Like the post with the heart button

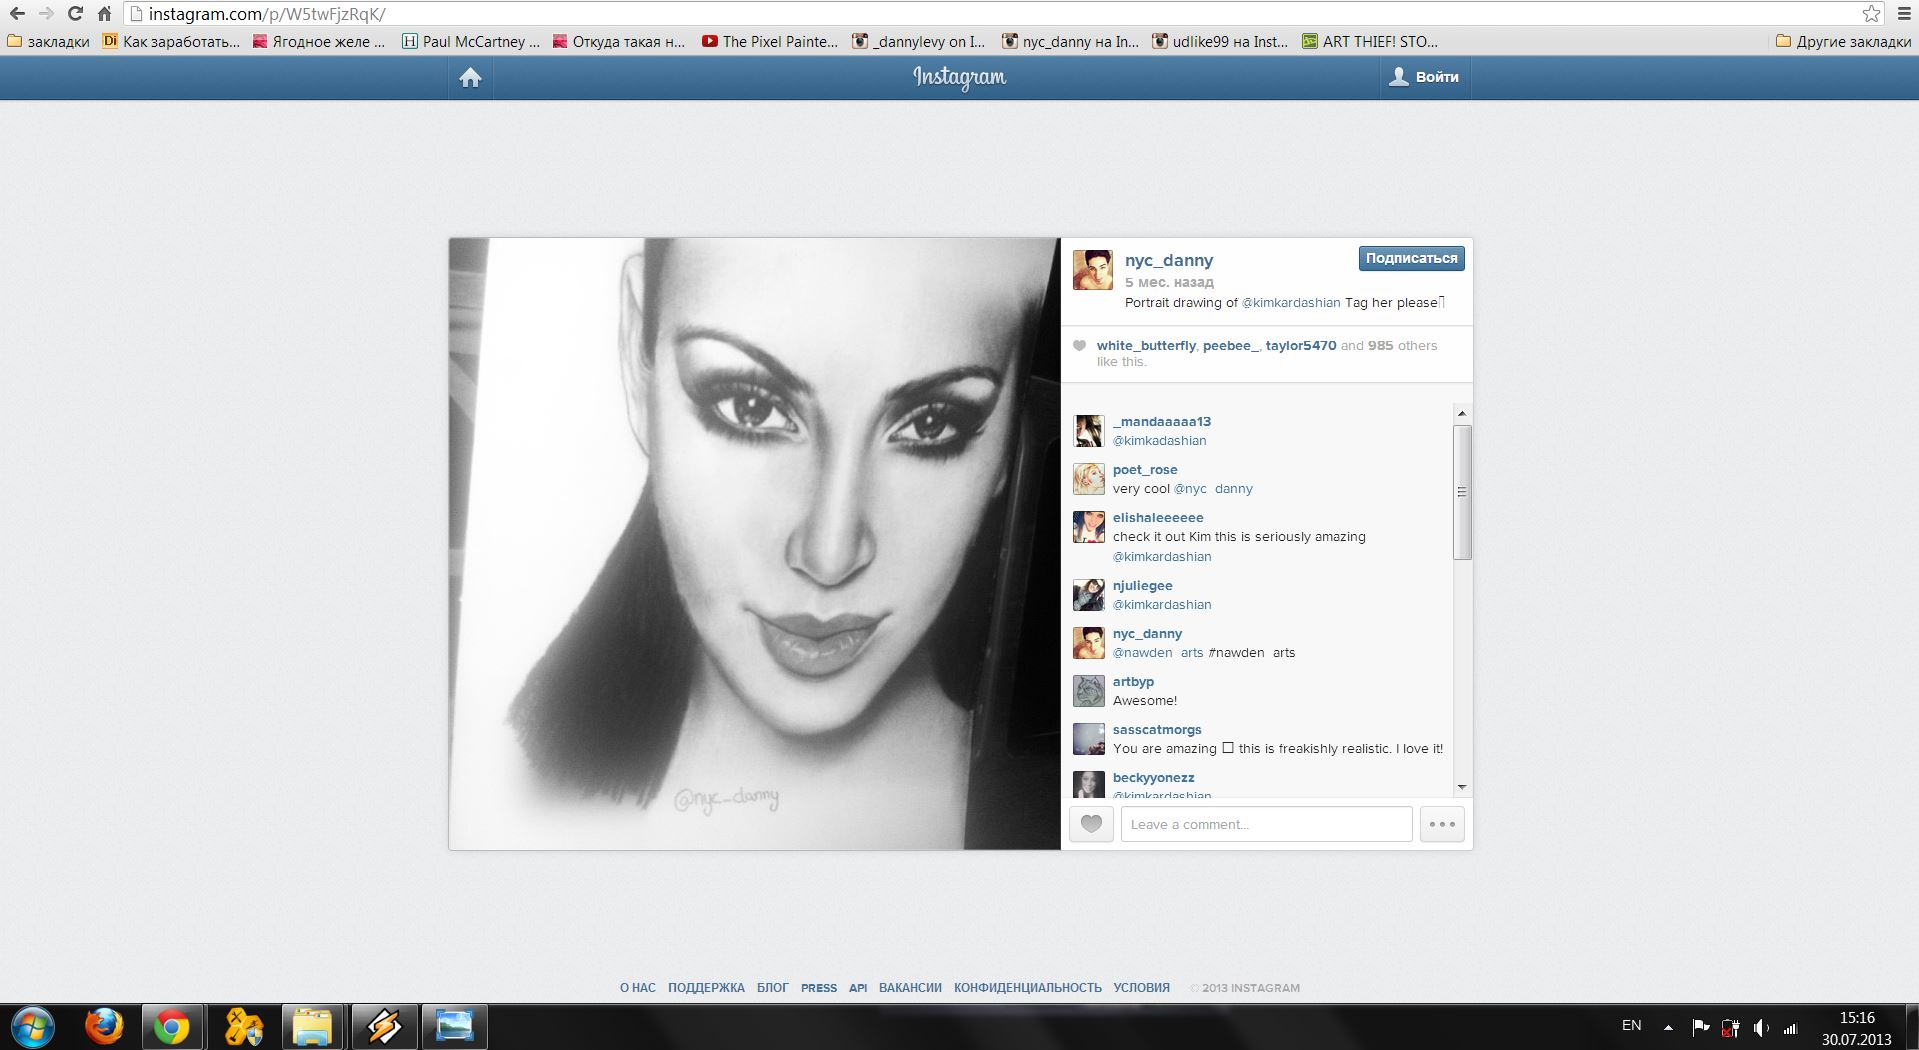[x=1091, y=824]
